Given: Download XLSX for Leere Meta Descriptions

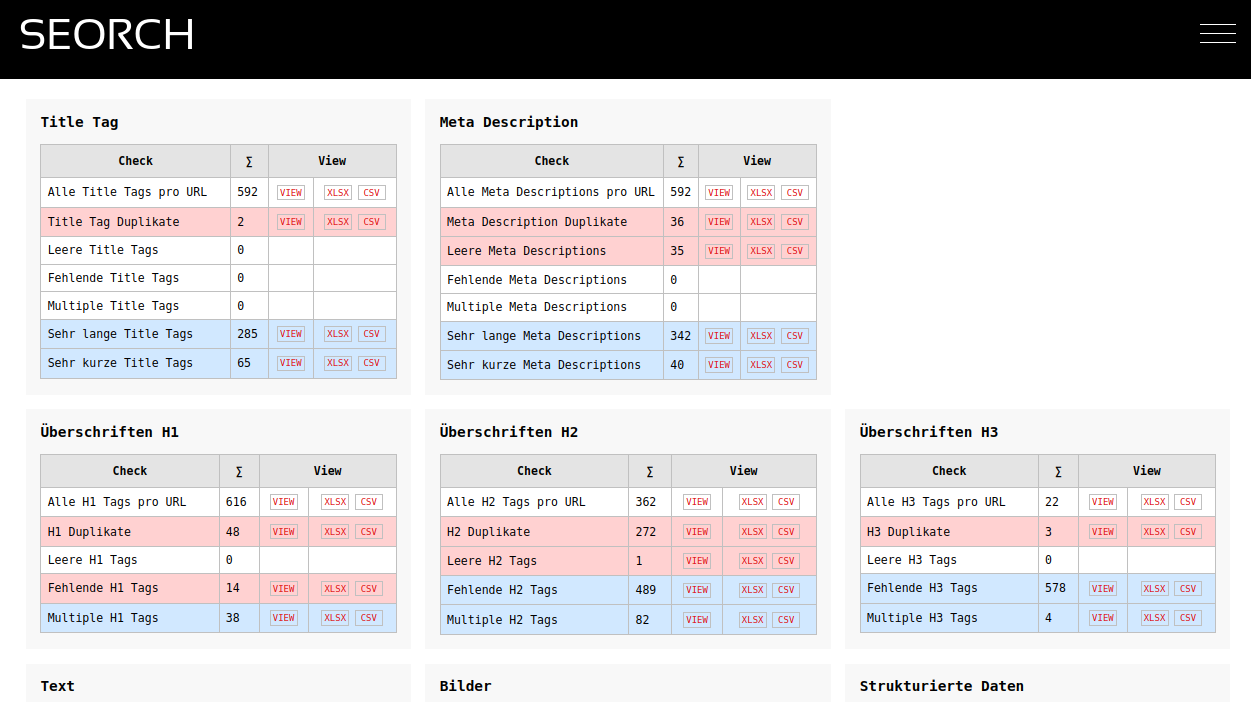Looking at the screenshot, I should (761, 251).
